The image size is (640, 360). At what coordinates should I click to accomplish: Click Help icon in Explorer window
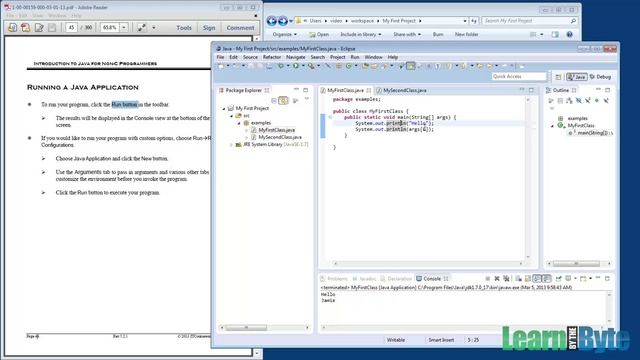click(569, 35)
